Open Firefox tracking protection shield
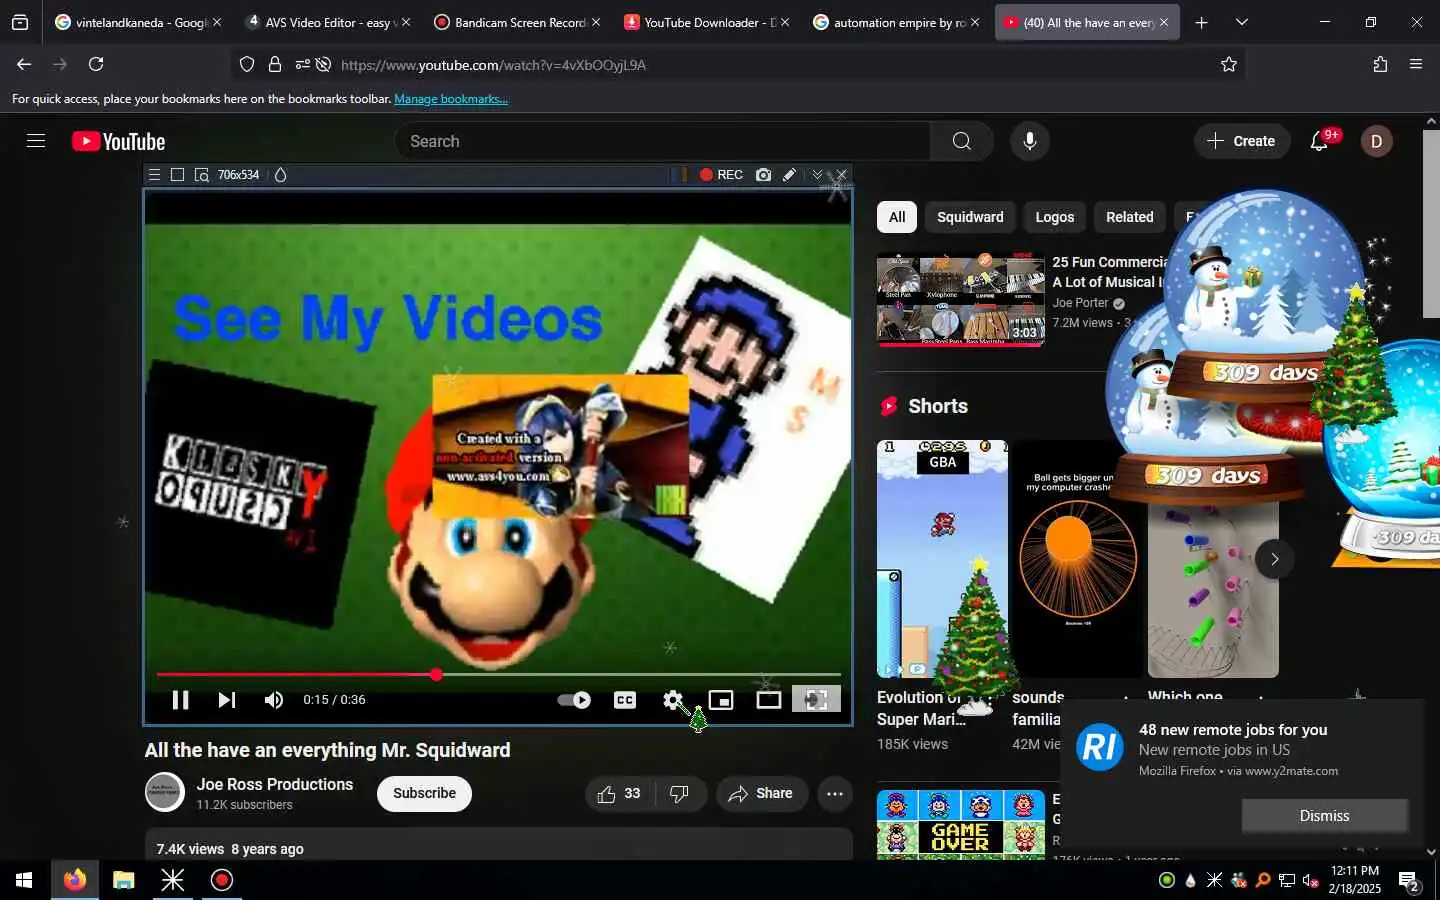Viewport: 1440px width, 900px height. point(247,64)
